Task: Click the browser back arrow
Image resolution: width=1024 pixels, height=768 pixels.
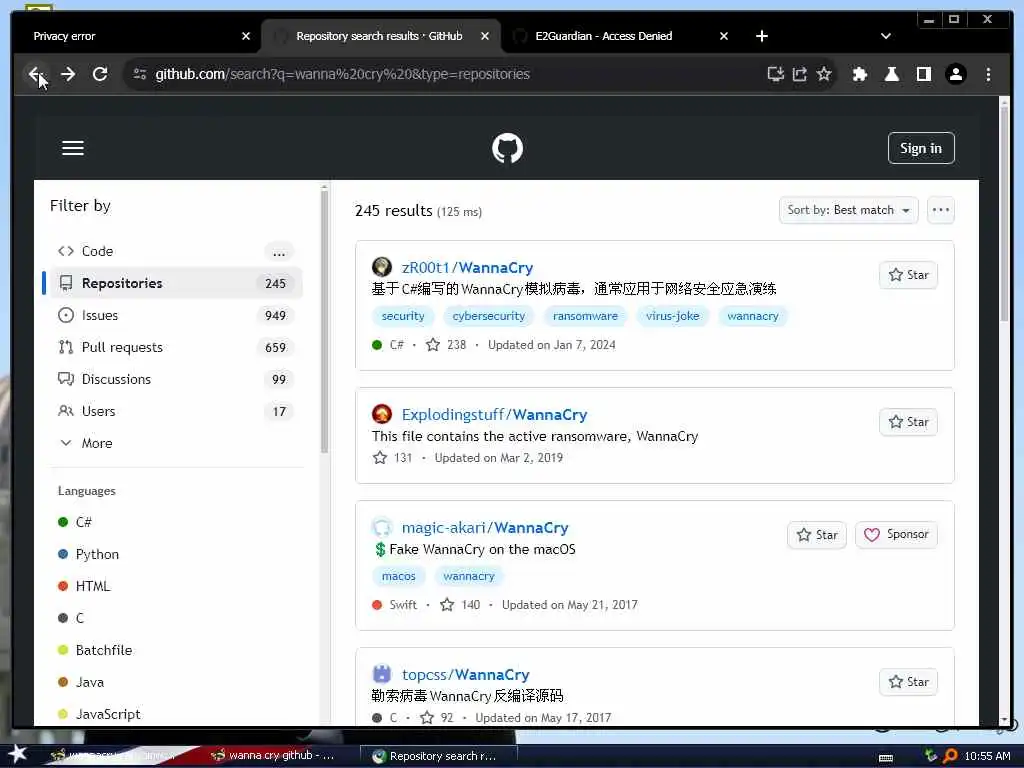Action: (35, 74)
